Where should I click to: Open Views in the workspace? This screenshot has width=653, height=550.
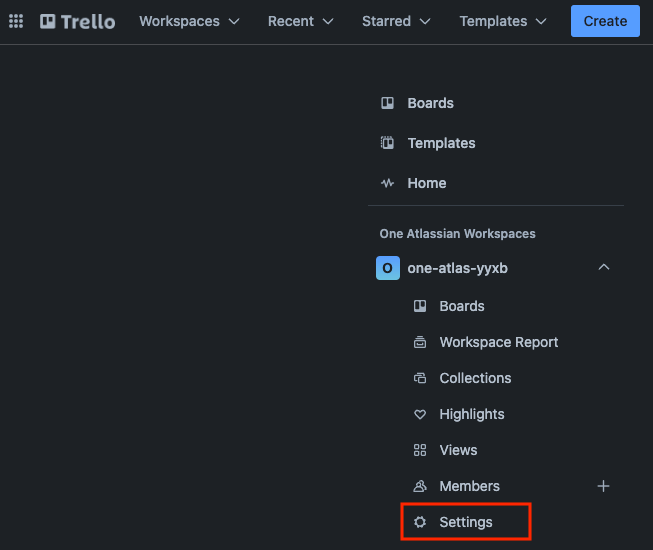(x=458, y=450)
